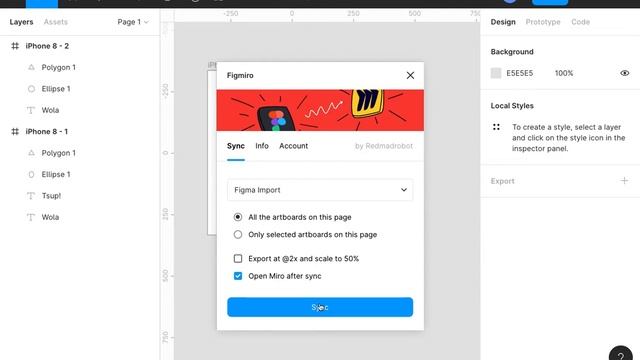This screenshot has width=640, height=360.
Task: Select Only selected artboards on this page
Action: point(238,235)
